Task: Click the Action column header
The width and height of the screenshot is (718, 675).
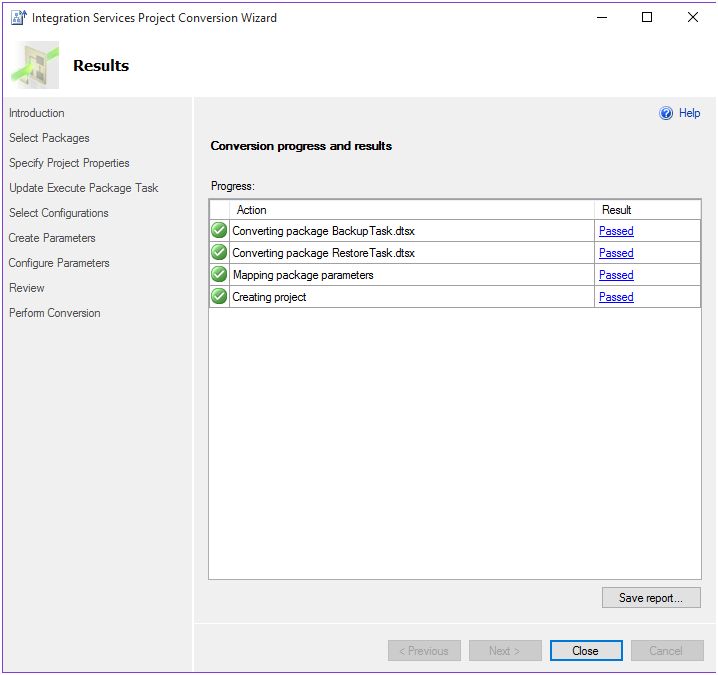Action: point(412,210)
